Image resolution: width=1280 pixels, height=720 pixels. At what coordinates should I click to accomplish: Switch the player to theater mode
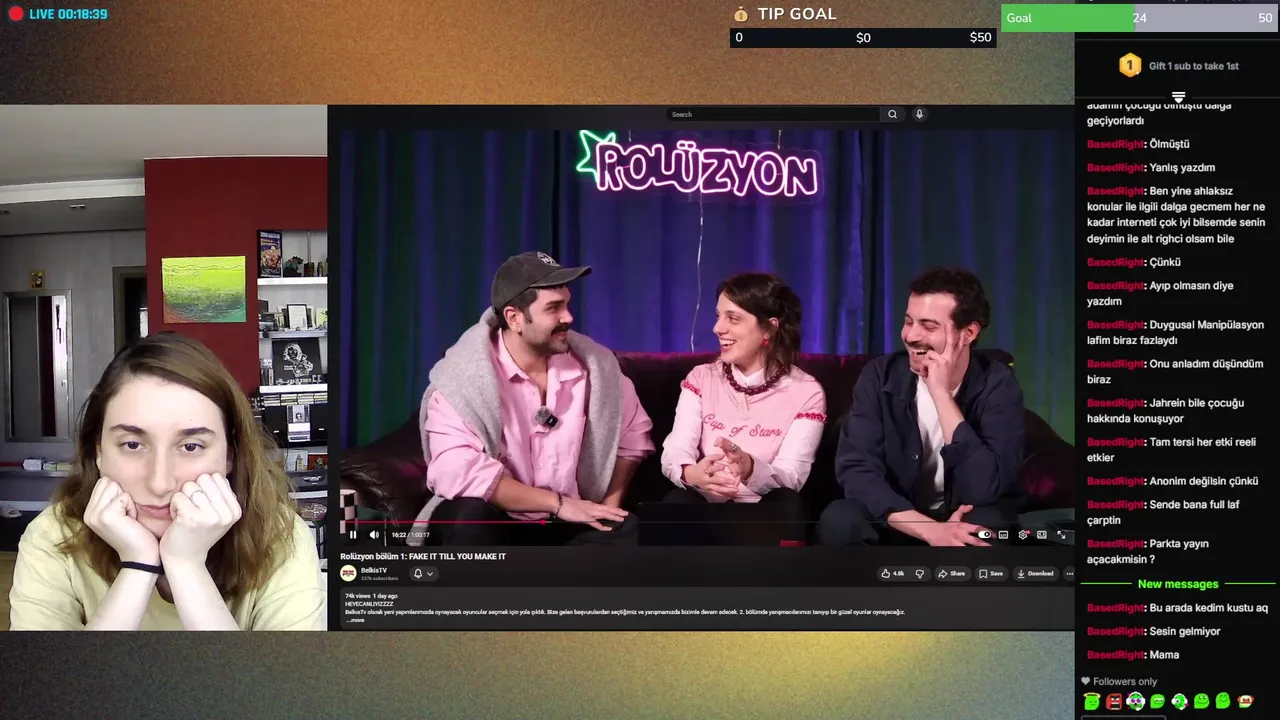point(1042,535)
